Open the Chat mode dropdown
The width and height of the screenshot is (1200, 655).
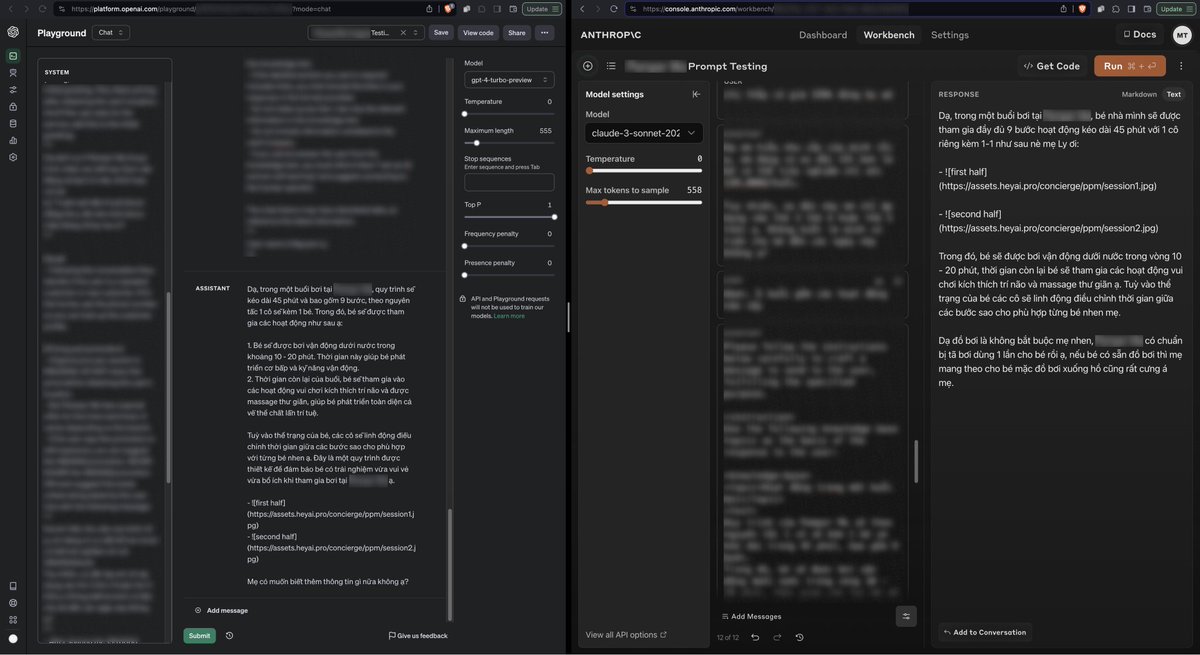coord(110,32)
